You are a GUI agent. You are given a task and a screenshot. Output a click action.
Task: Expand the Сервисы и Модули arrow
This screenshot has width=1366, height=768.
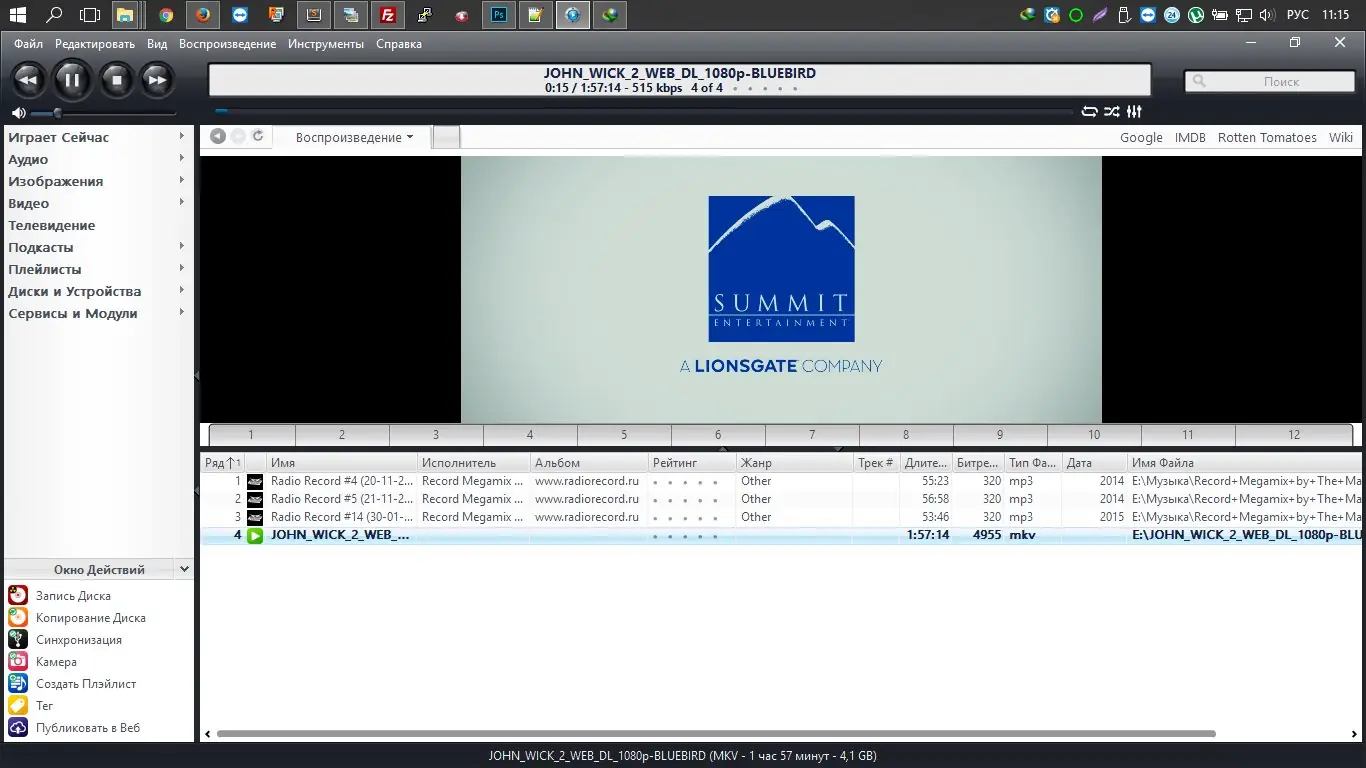[182, 313]
